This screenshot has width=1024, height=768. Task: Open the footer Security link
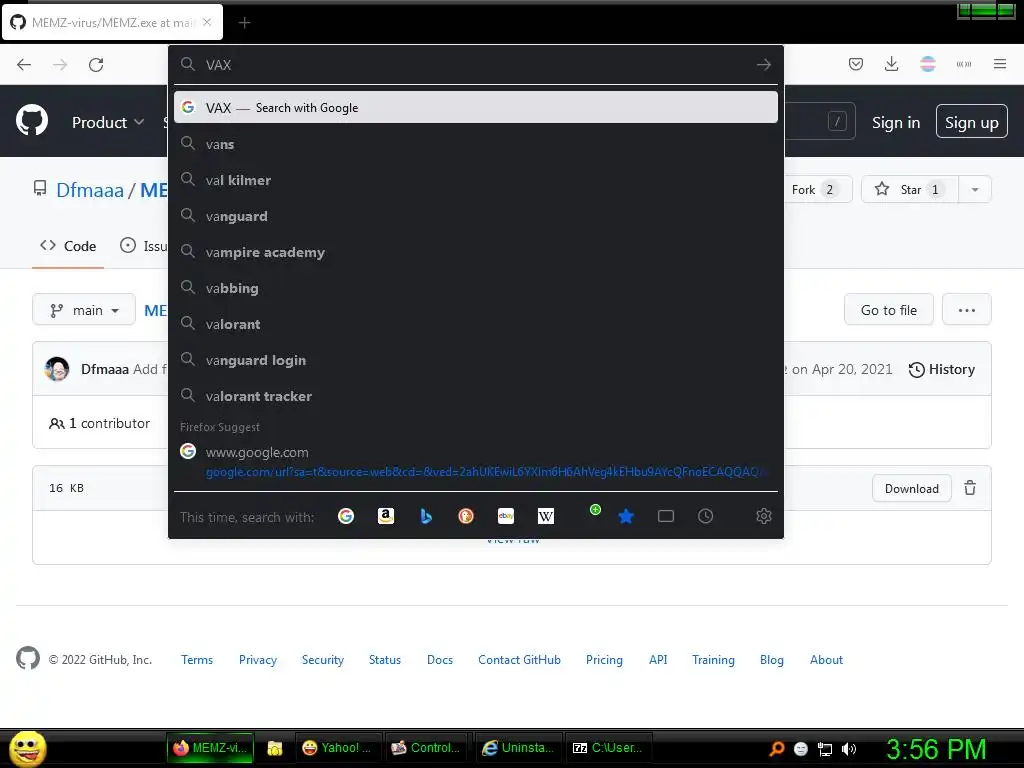pos(323,660)
